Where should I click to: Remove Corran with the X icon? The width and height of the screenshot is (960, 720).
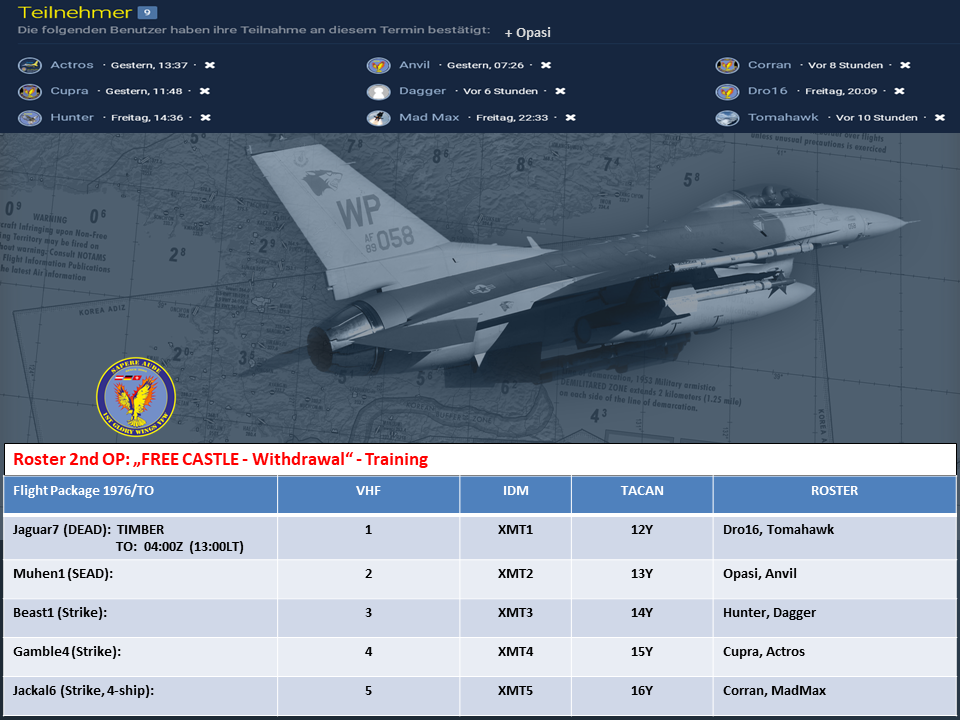906,65
